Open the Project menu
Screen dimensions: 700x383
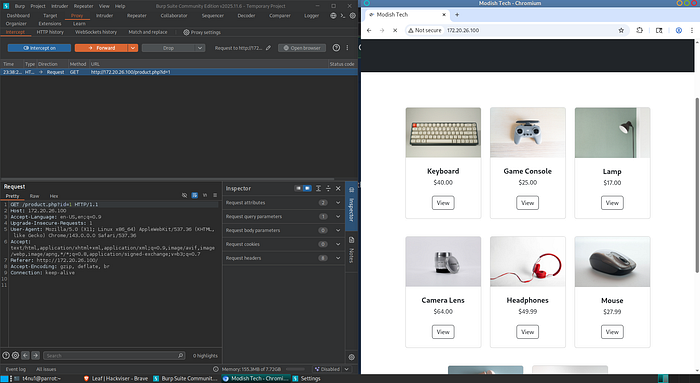pos(38,6)
